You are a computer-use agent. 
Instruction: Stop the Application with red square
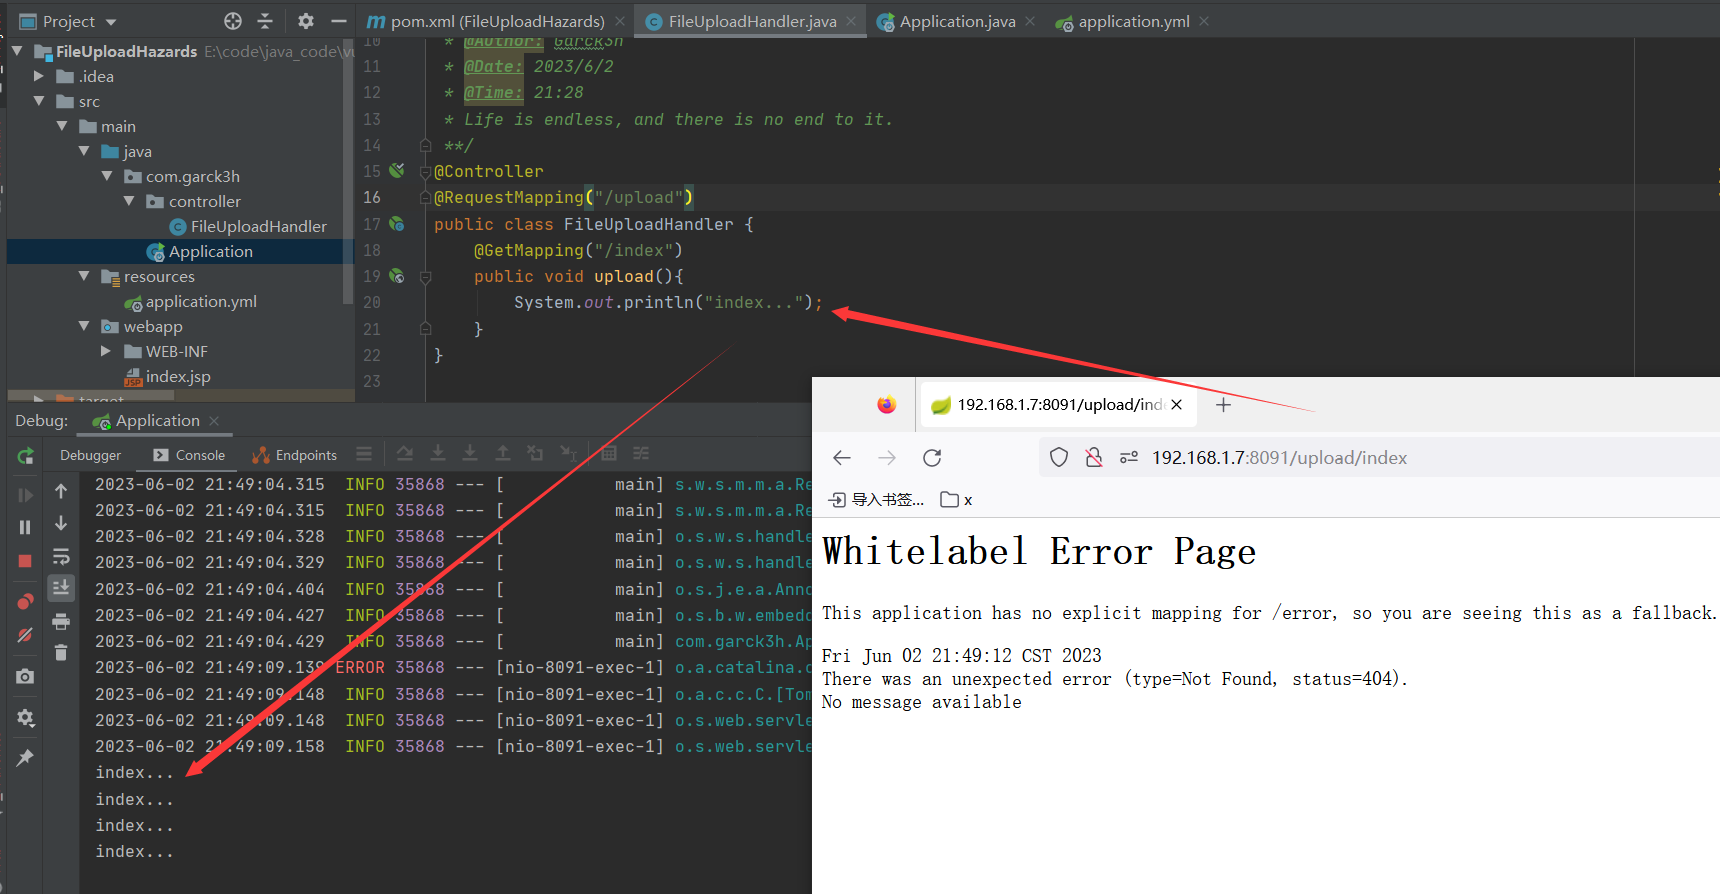coord(25,561)
